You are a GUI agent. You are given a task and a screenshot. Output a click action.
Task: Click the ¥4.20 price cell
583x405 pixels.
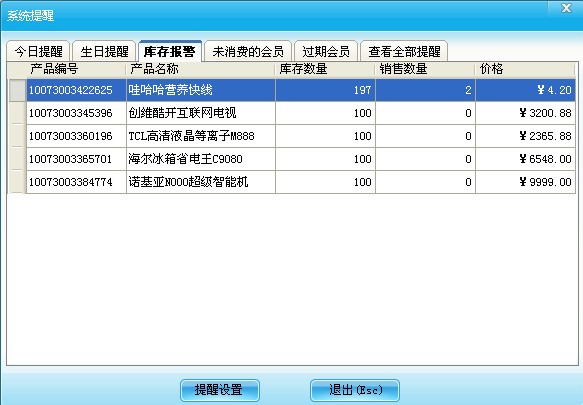526,90
